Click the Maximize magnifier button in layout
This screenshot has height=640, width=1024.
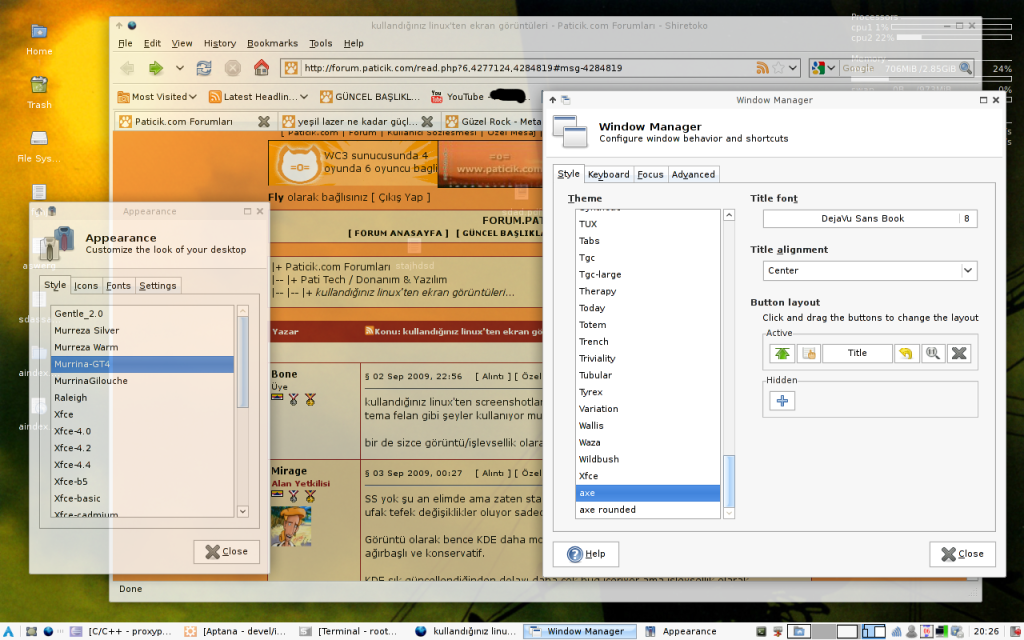click(x=932, y=353)
